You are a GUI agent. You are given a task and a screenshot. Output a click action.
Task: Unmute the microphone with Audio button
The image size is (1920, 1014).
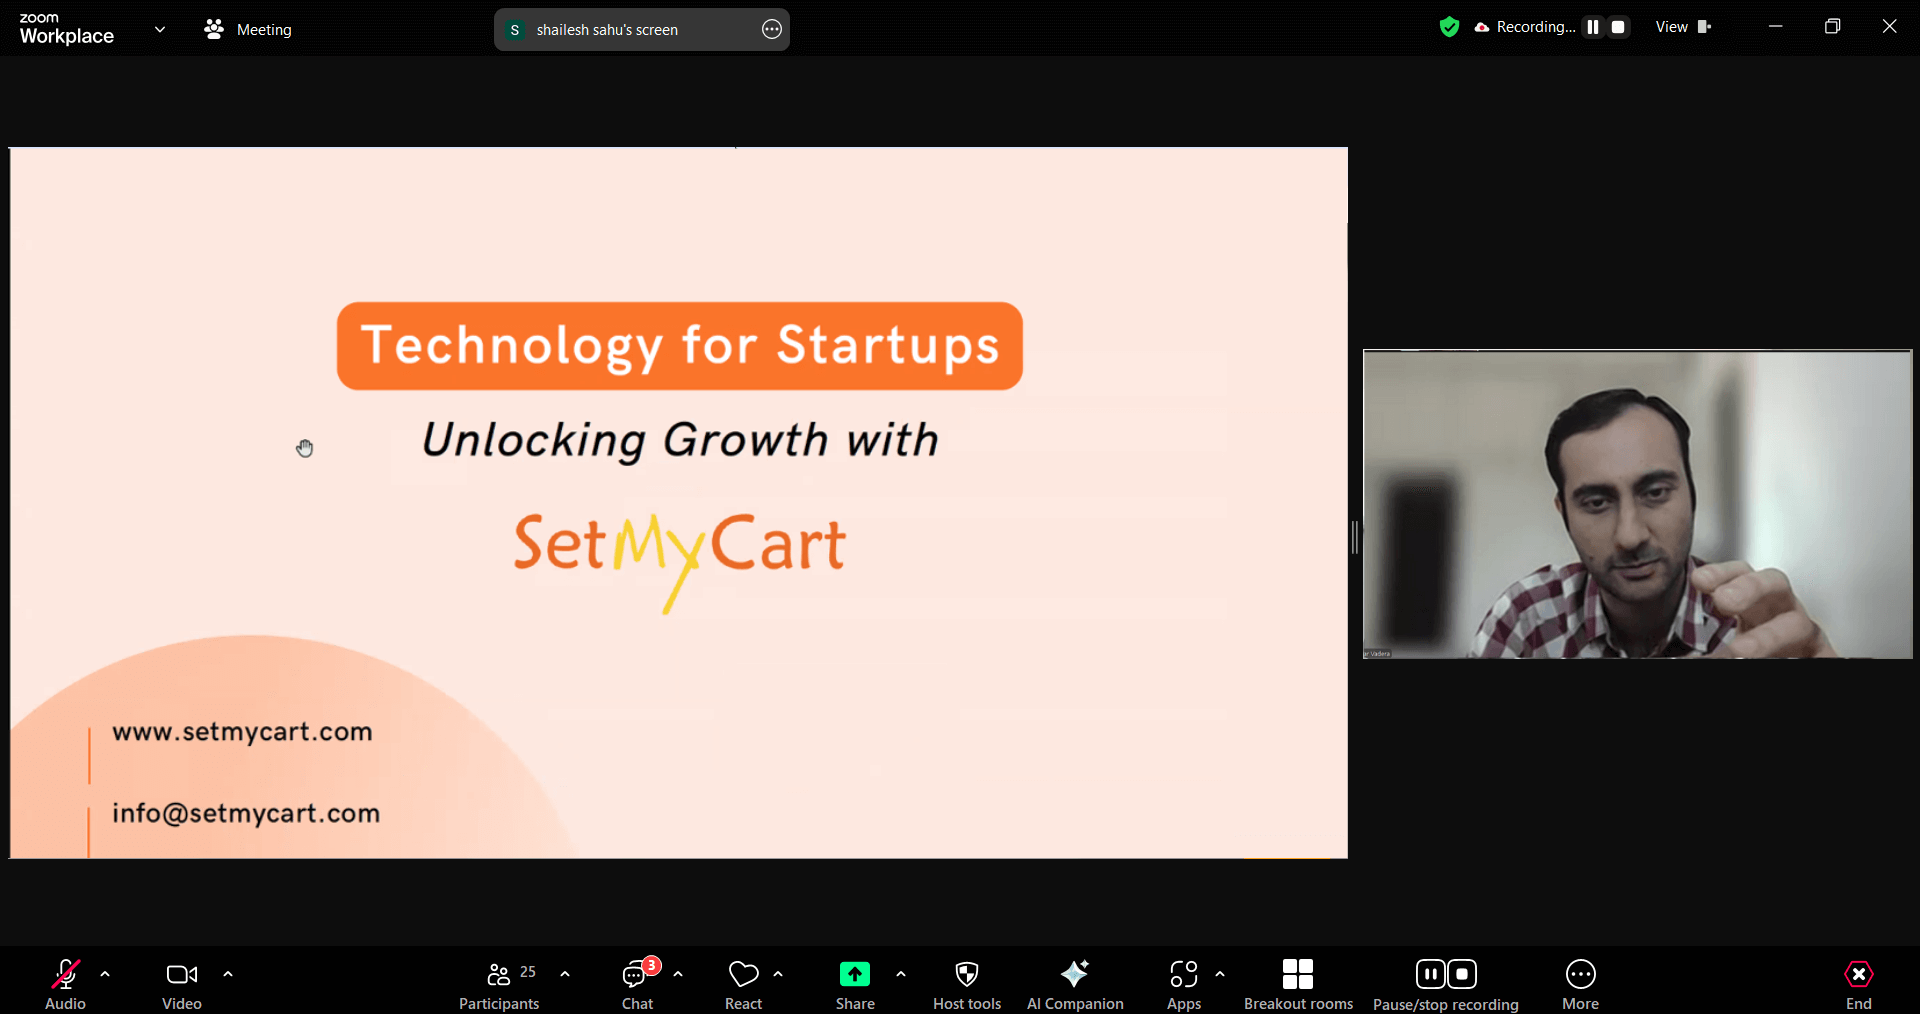(x=66, y=984)
